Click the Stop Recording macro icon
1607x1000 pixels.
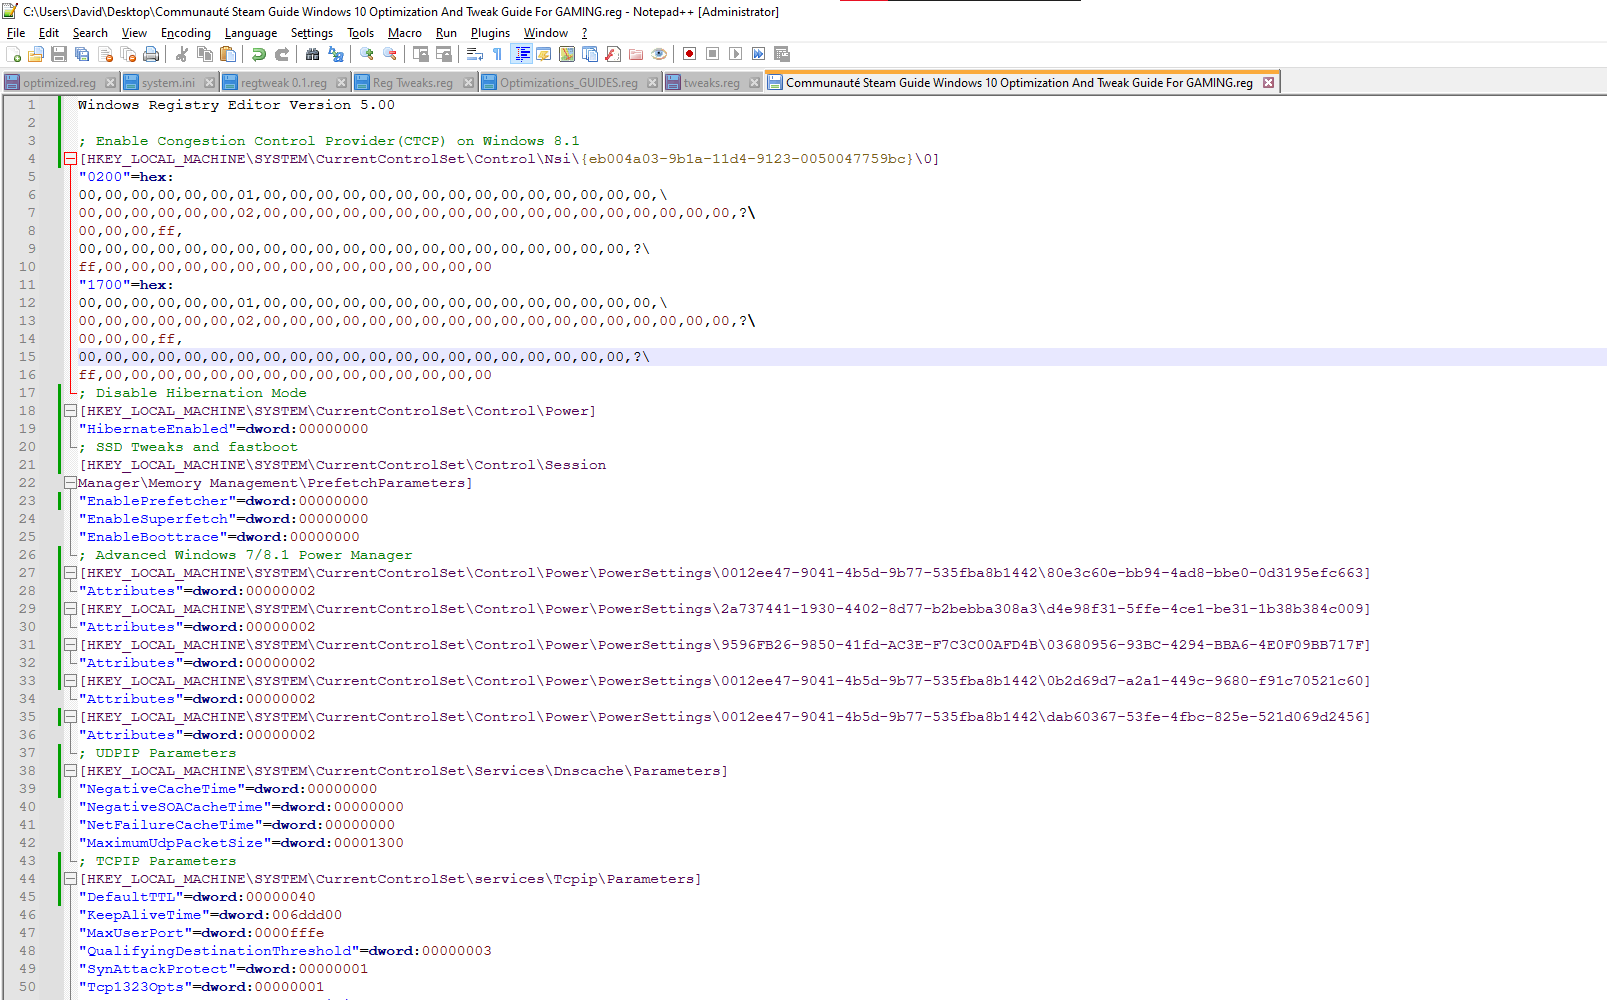713,54
